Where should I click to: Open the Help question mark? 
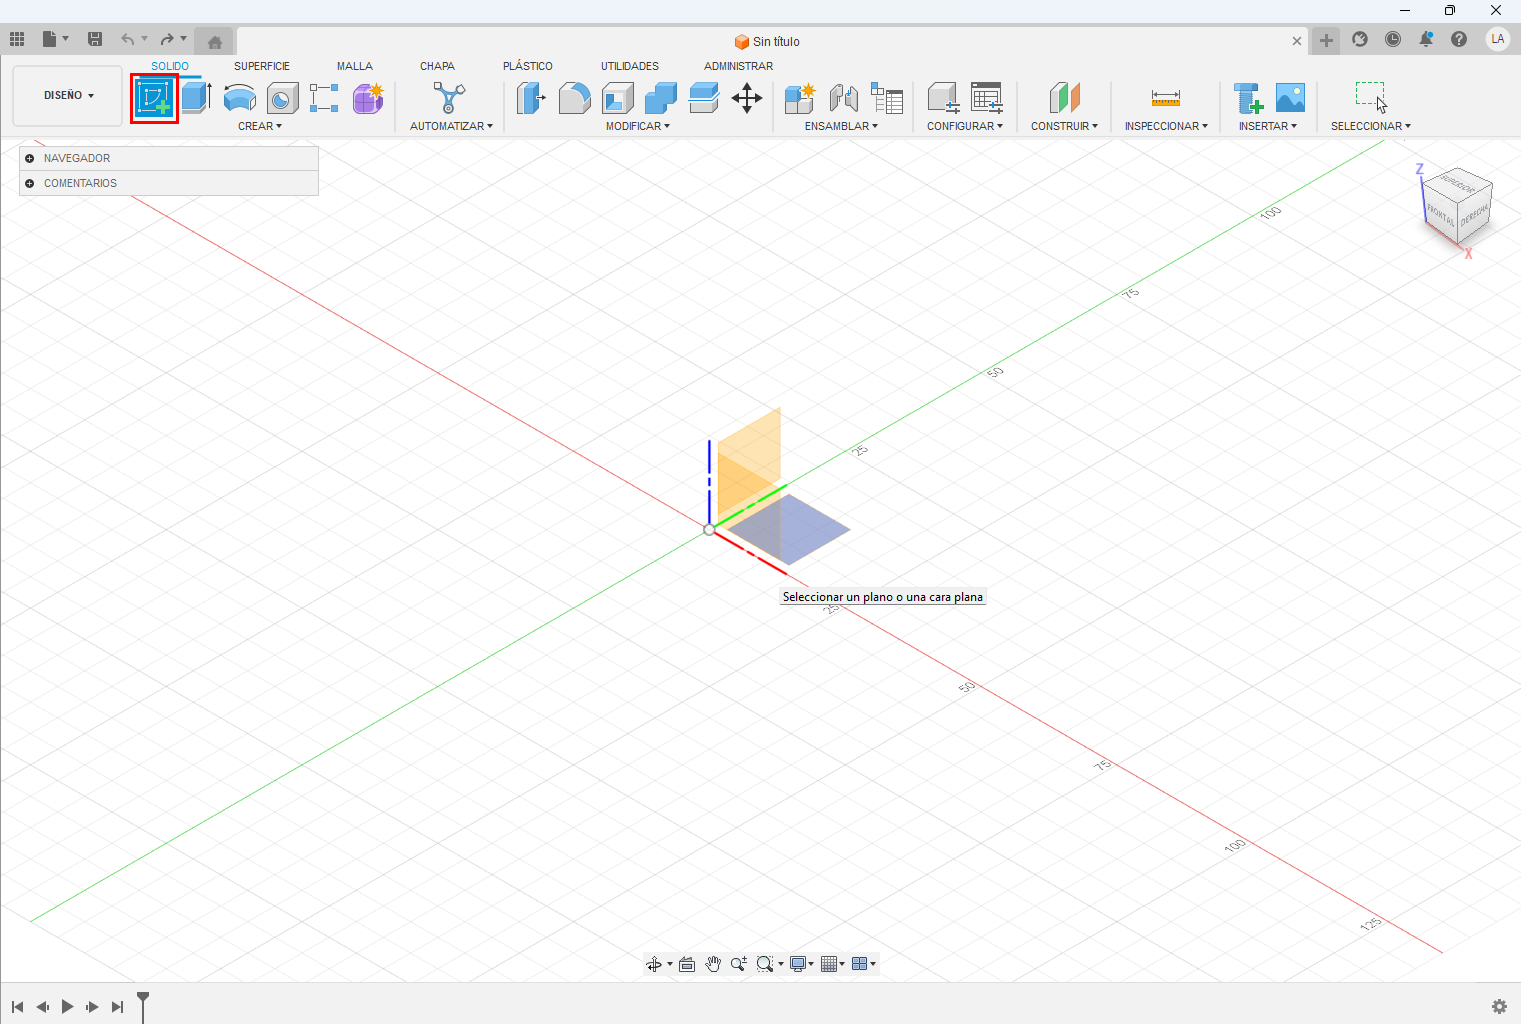(x=1459, y=39)
